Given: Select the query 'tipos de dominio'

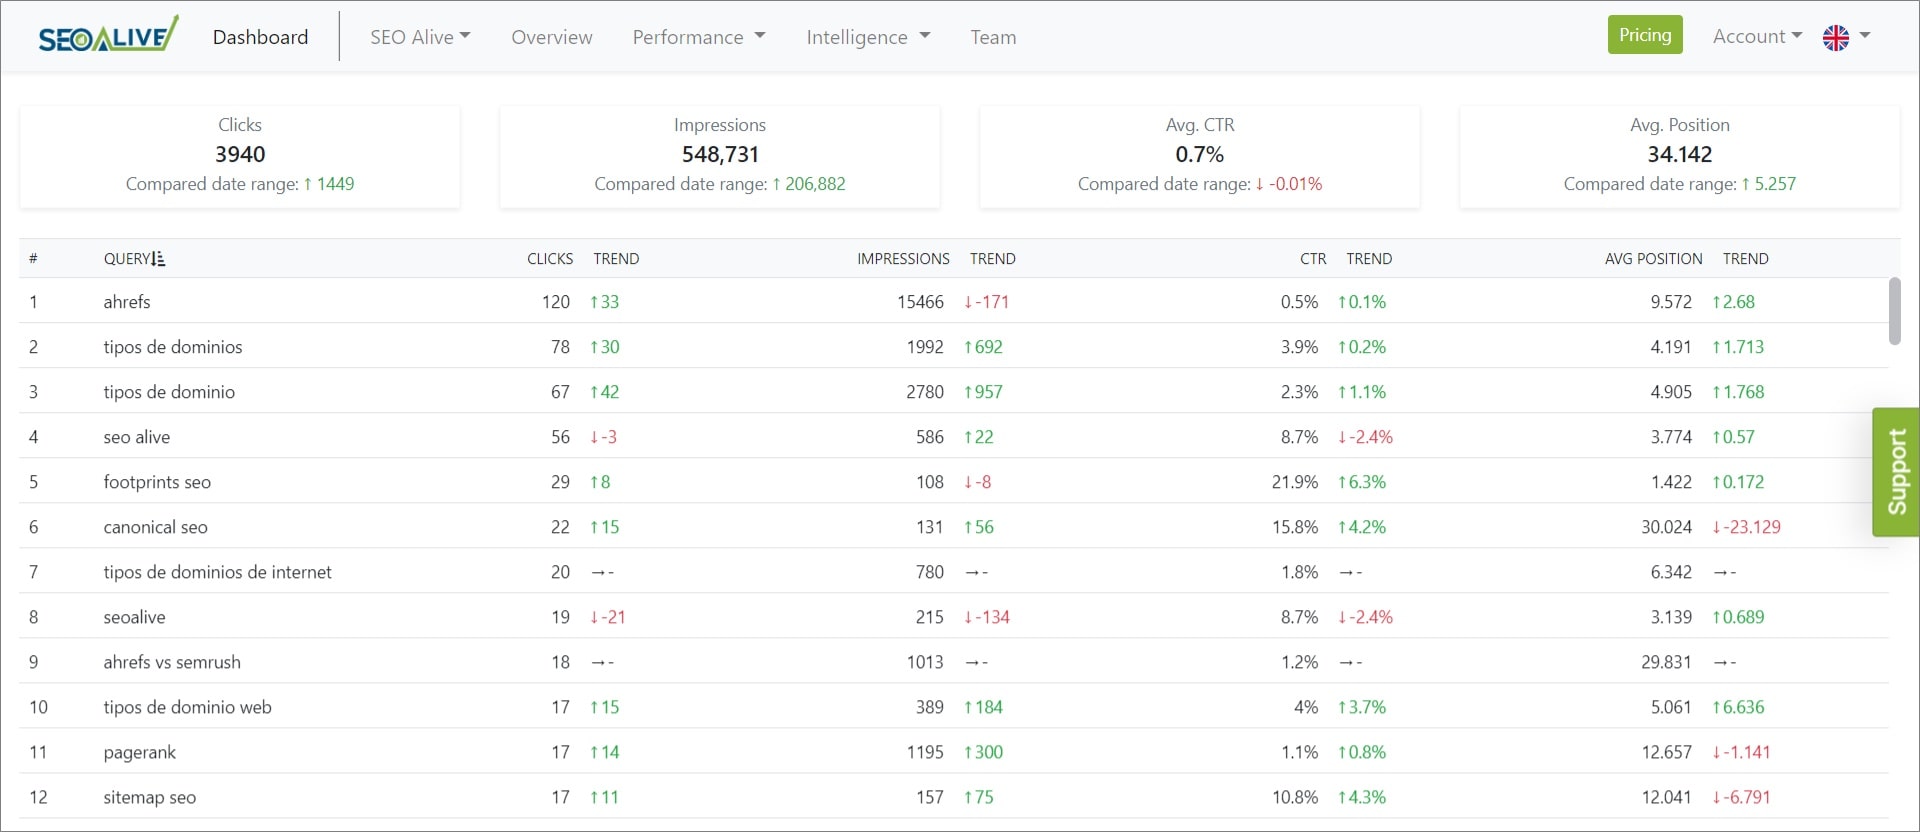Looking at the screenshot, I should pyautogui.click(x=169, y=392).
